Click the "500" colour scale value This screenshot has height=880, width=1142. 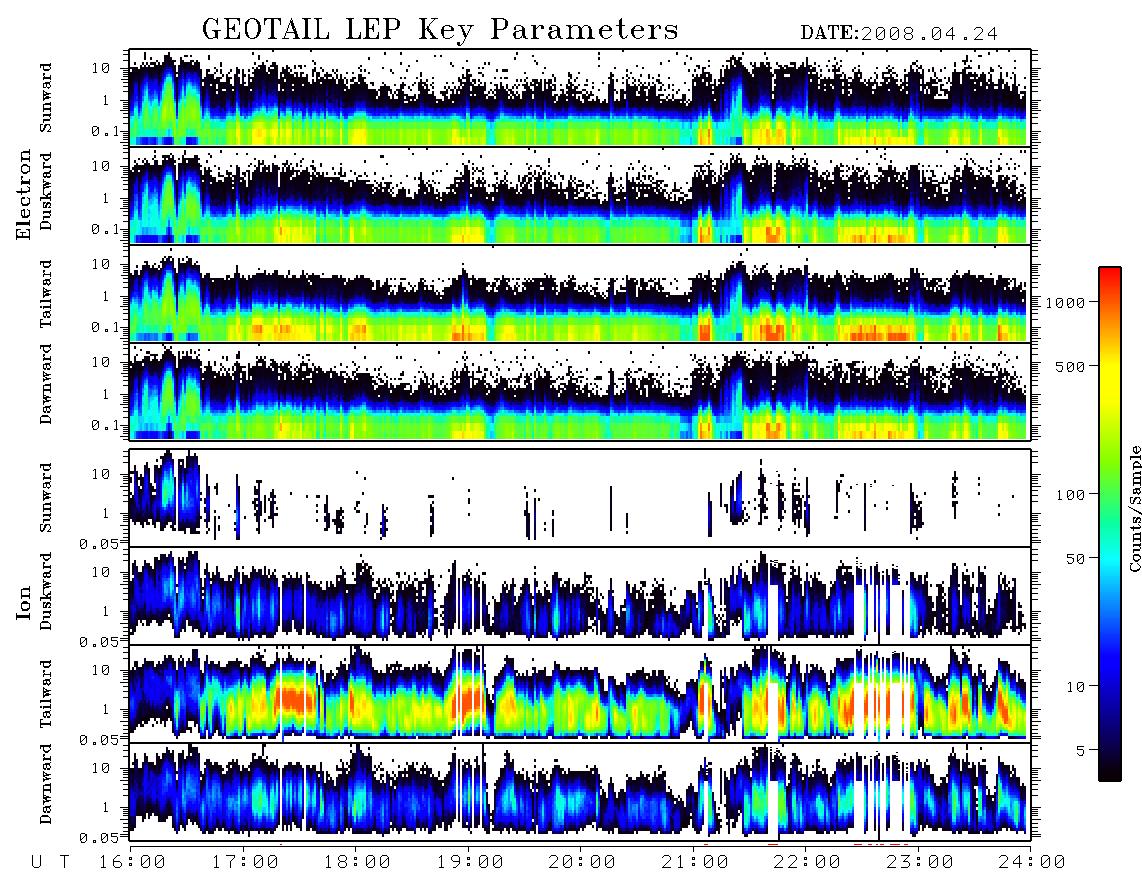click(x=1070, y=366)
